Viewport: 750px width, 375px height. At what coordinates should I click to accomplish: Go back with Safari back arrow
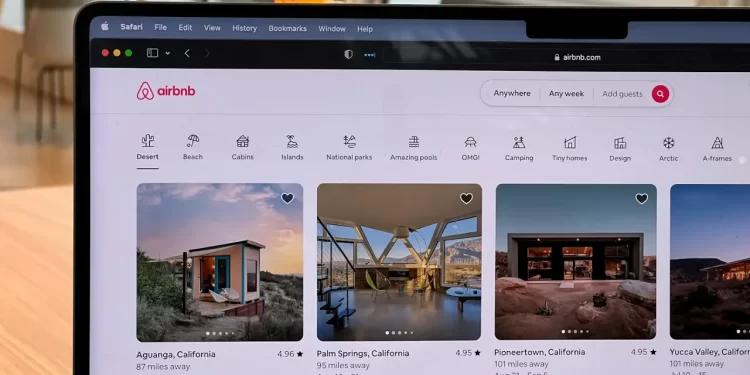(x=187, y=54)
